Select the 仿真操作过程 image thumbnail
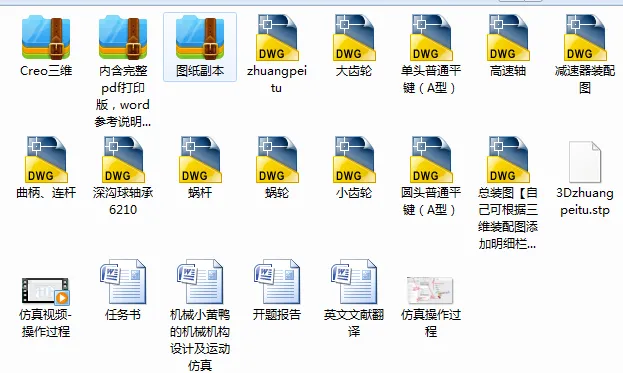Image resolution: width=623 pixels, height=373 pixels. tap(430, 291)
